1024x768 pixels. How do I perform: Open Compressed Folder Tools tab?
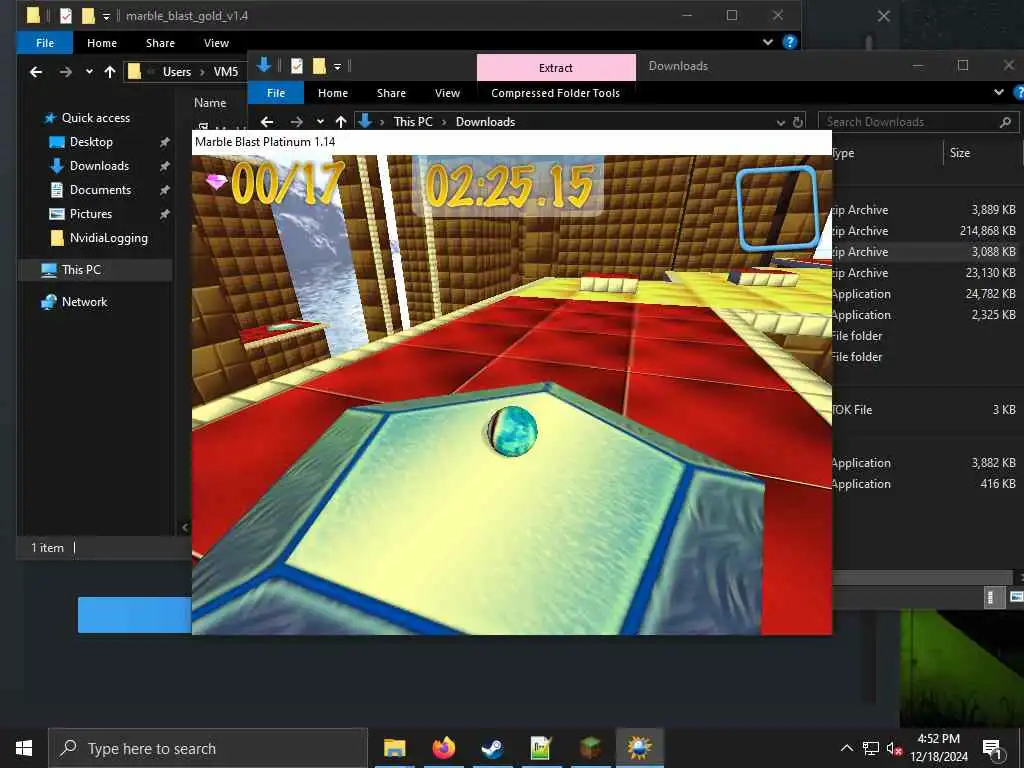pyautogui.click(x=555, y=93)
